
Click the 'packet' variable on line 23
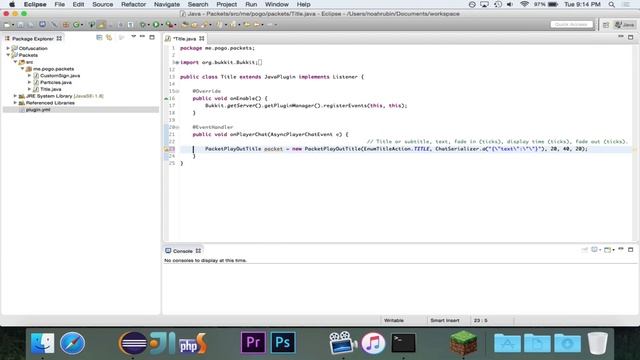[273, 149]
